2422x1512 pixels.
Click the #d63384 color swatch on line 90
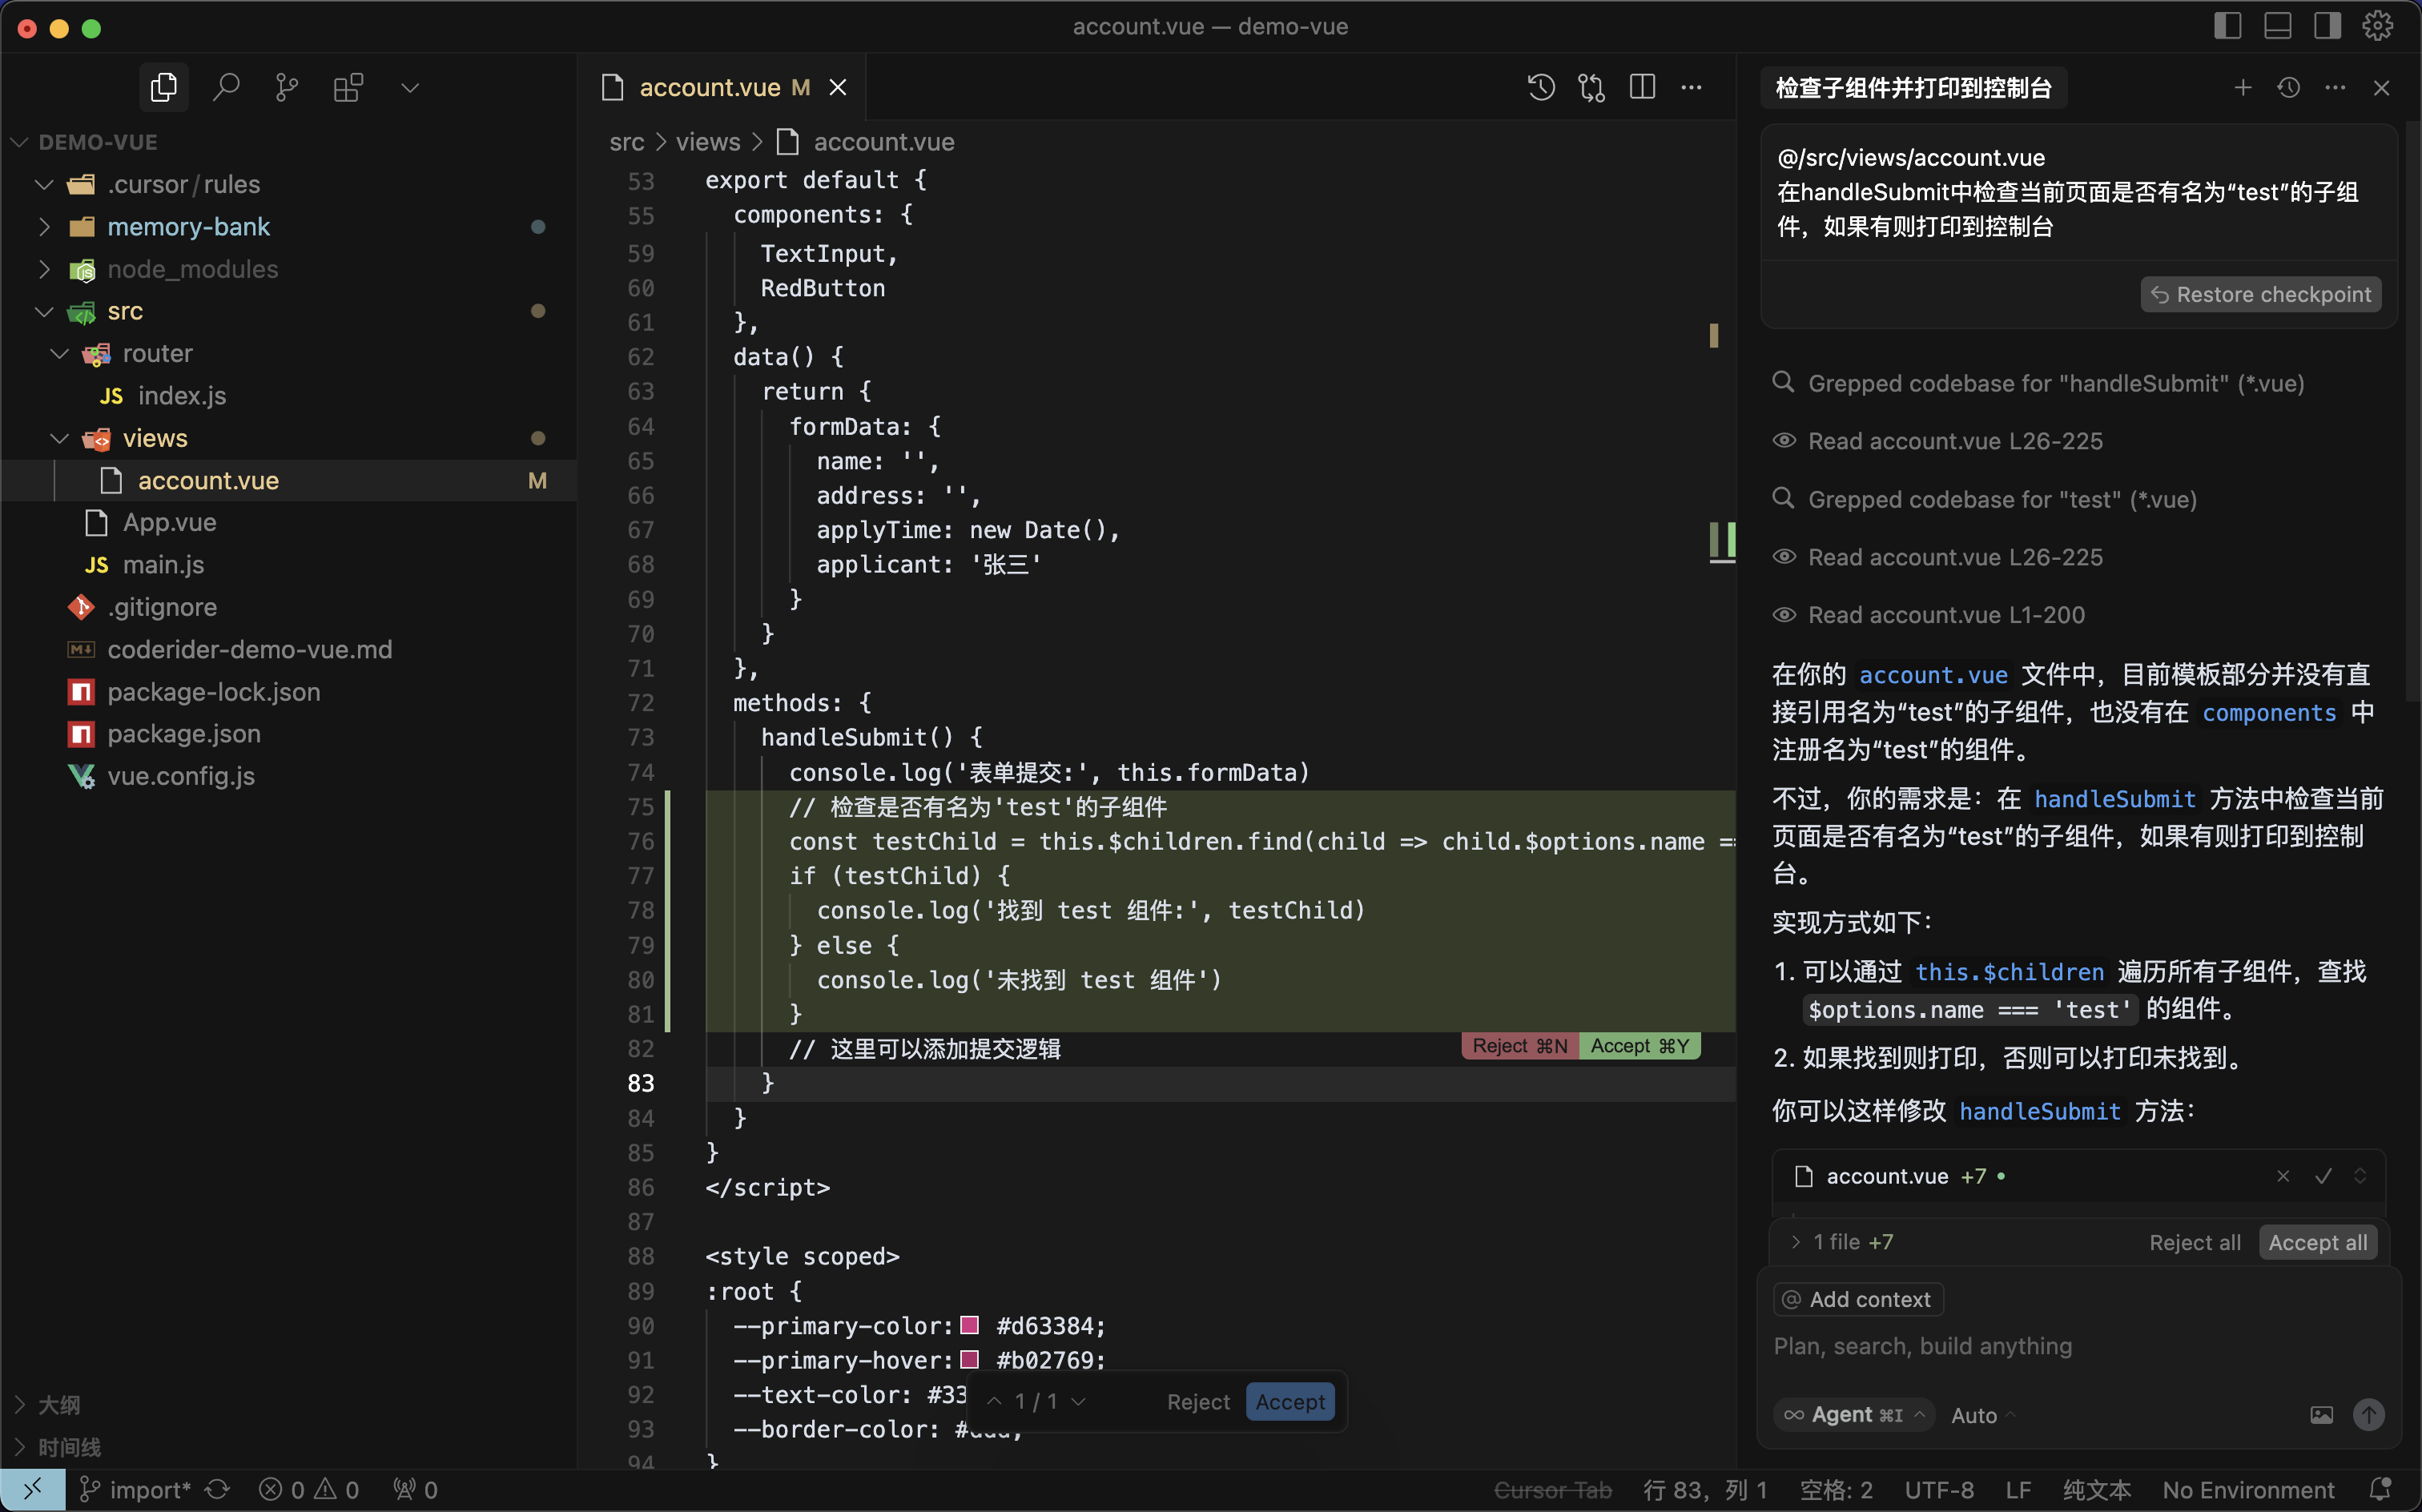(x=969, y=1325)
